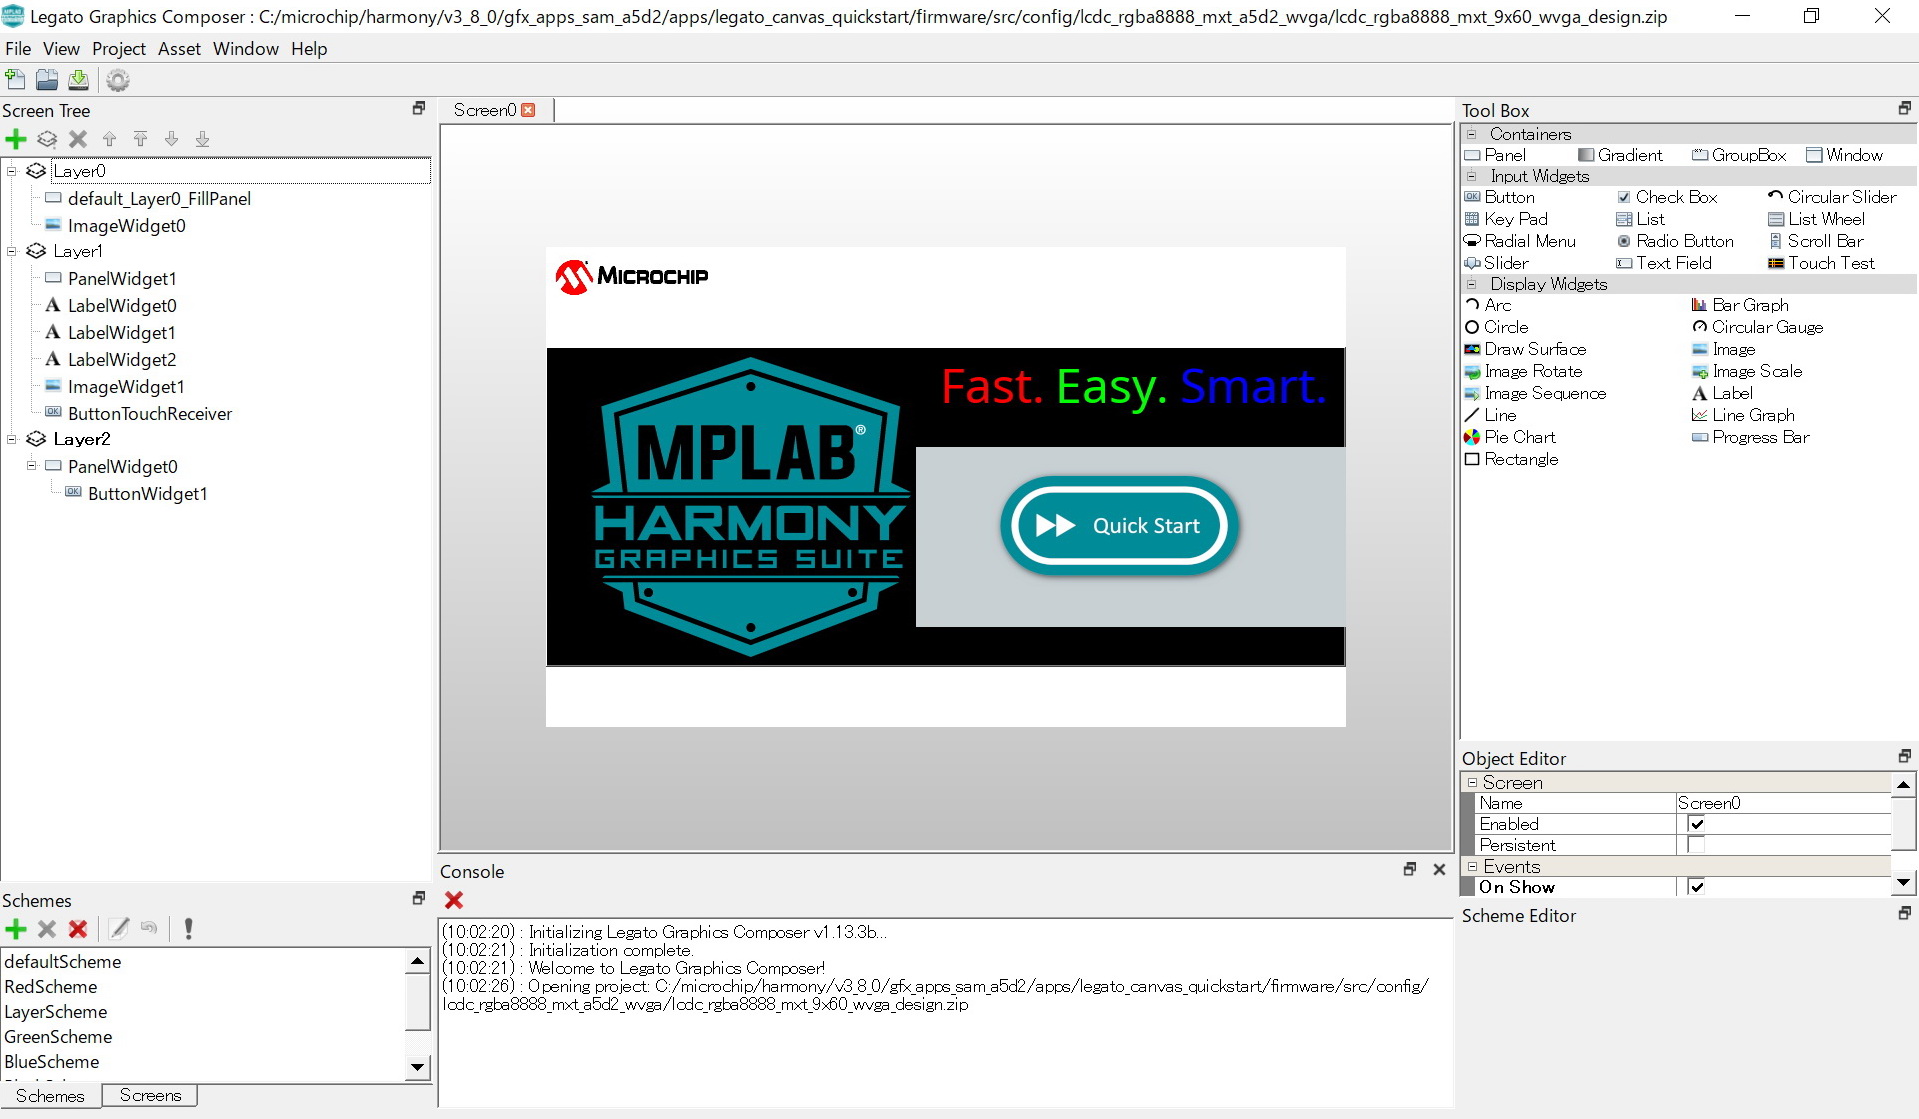Undock the Tool Box panel

tap(1904, 108)
